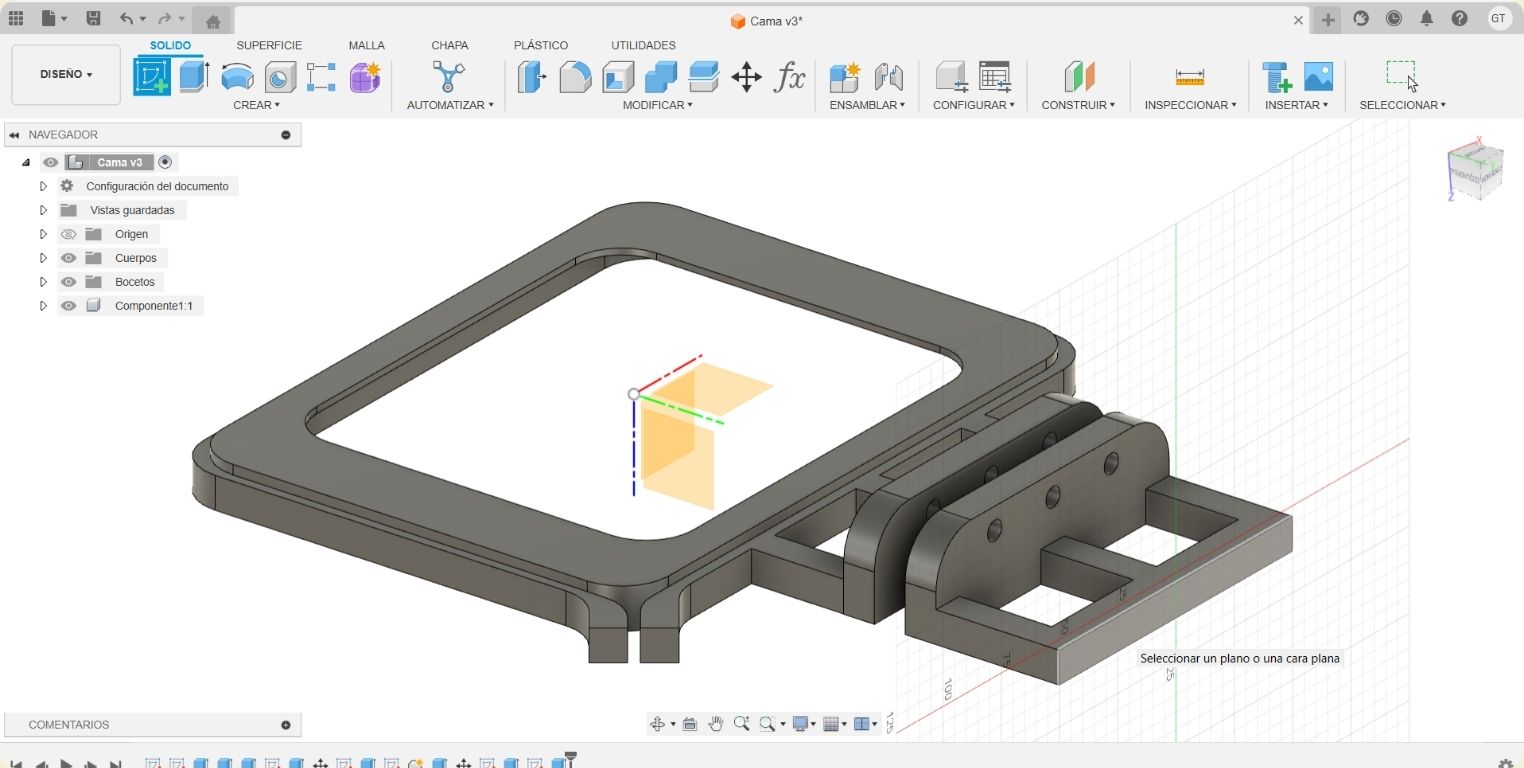Select the Press Pull tool
The width and height of the screenshot is (1524, 768).
pos(531,77)
